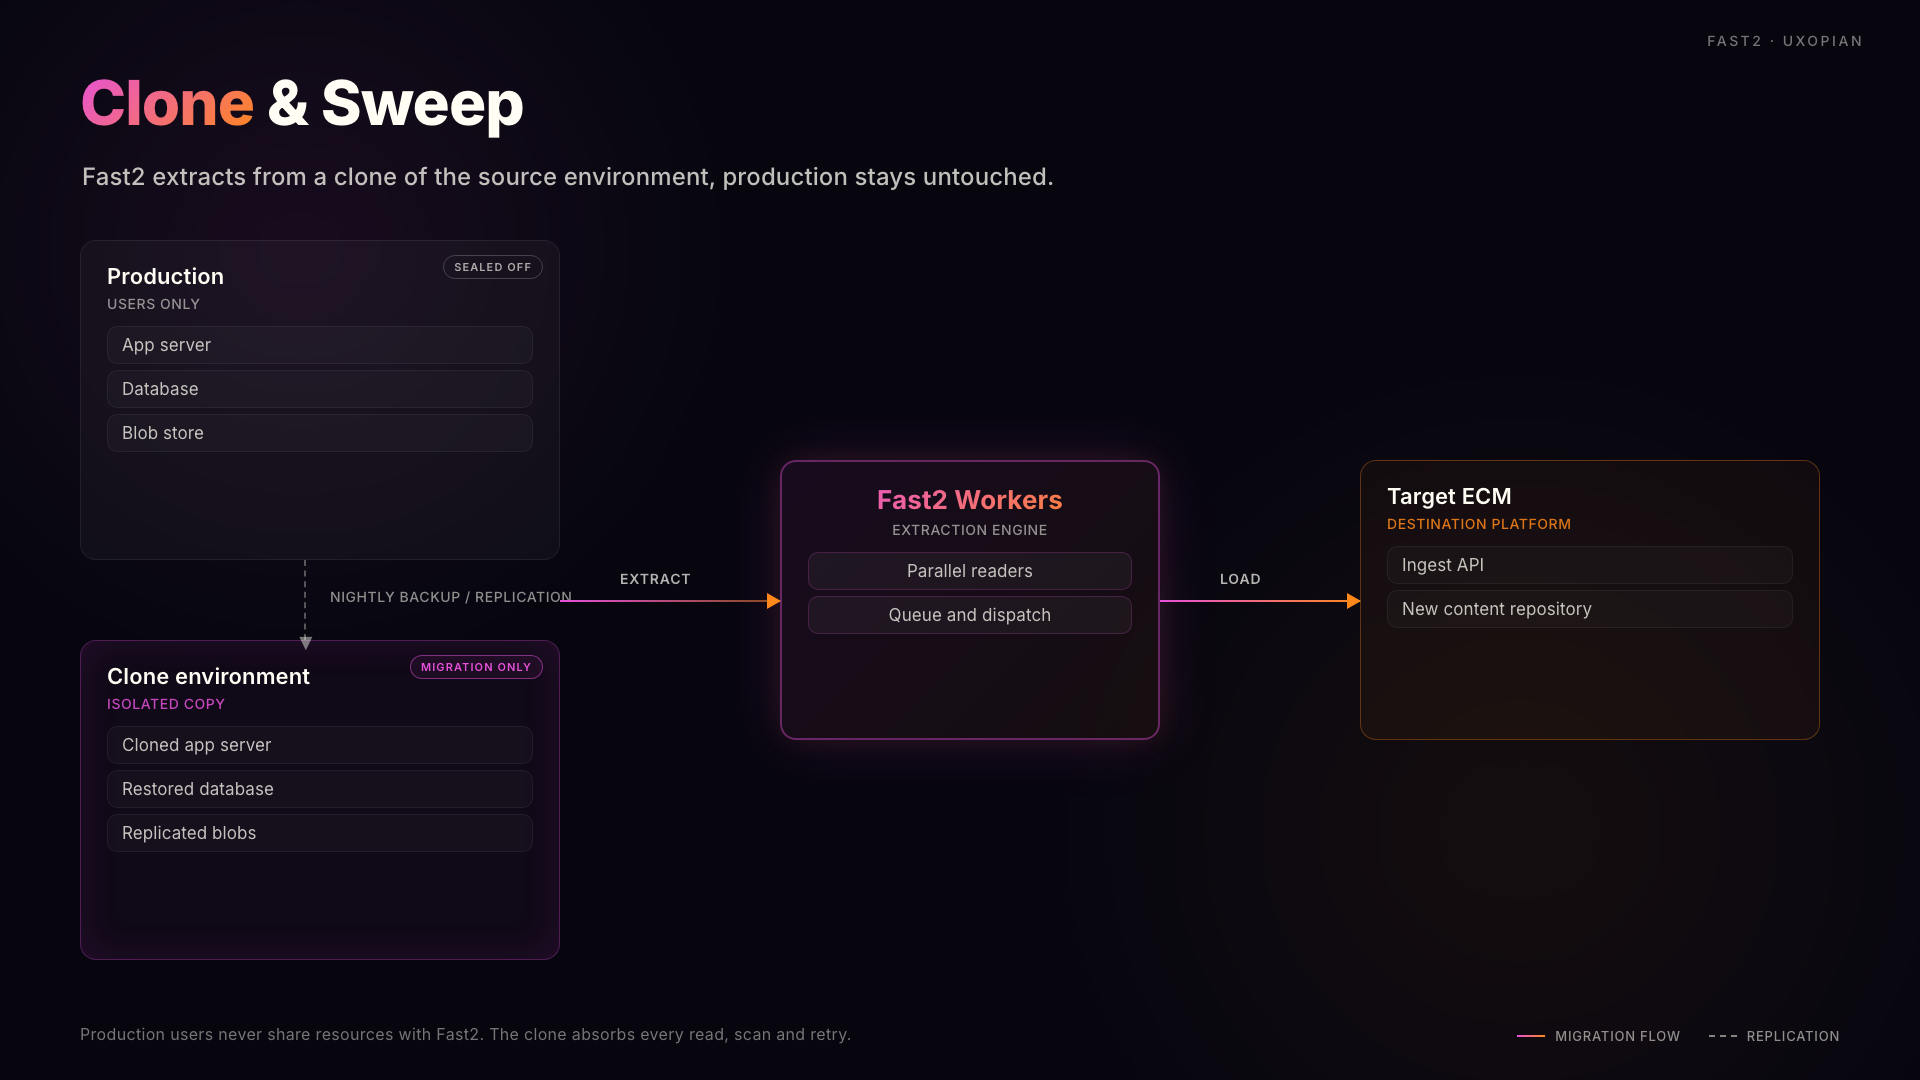The height and width of the screenshot is (1080, 1920).
Task: Click the ISOLATED COPY subtitle
Action: tap(166, 704)
